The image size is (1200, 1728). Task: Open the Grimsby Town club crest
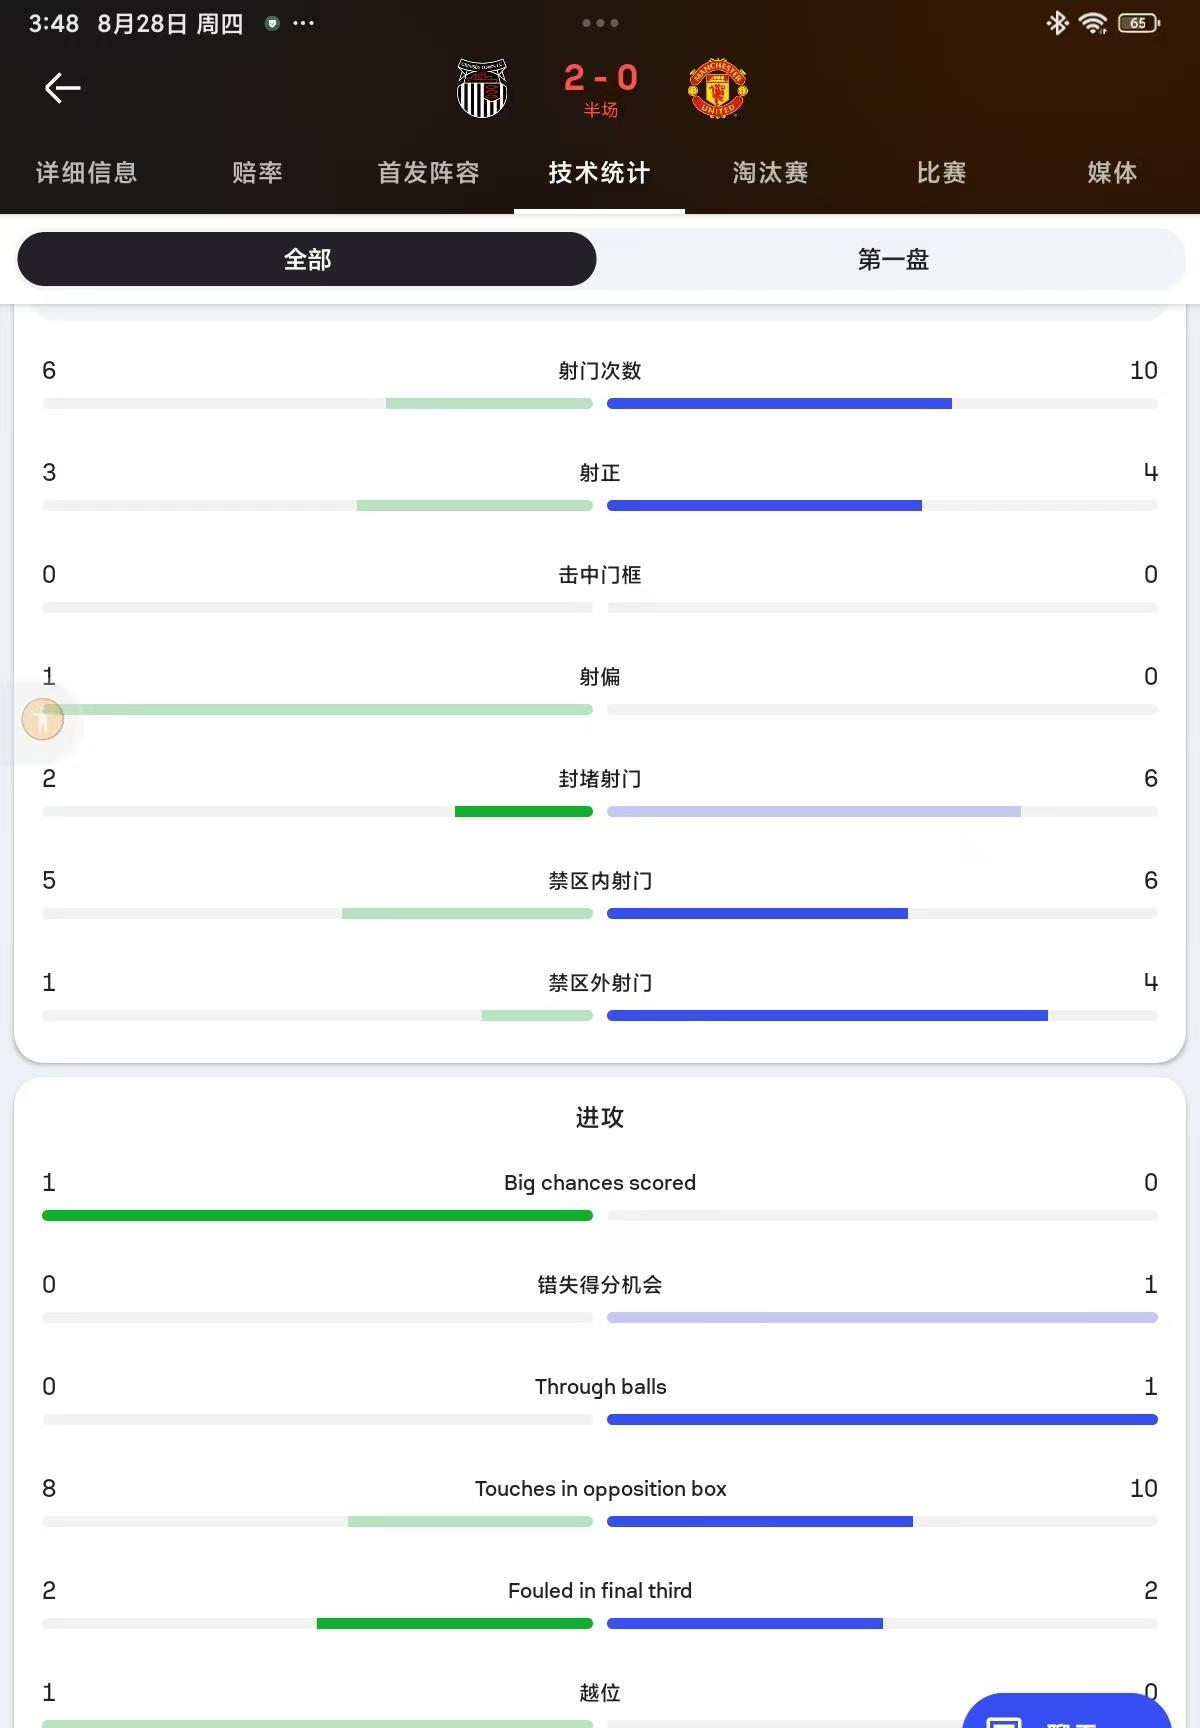coord(482,88)
